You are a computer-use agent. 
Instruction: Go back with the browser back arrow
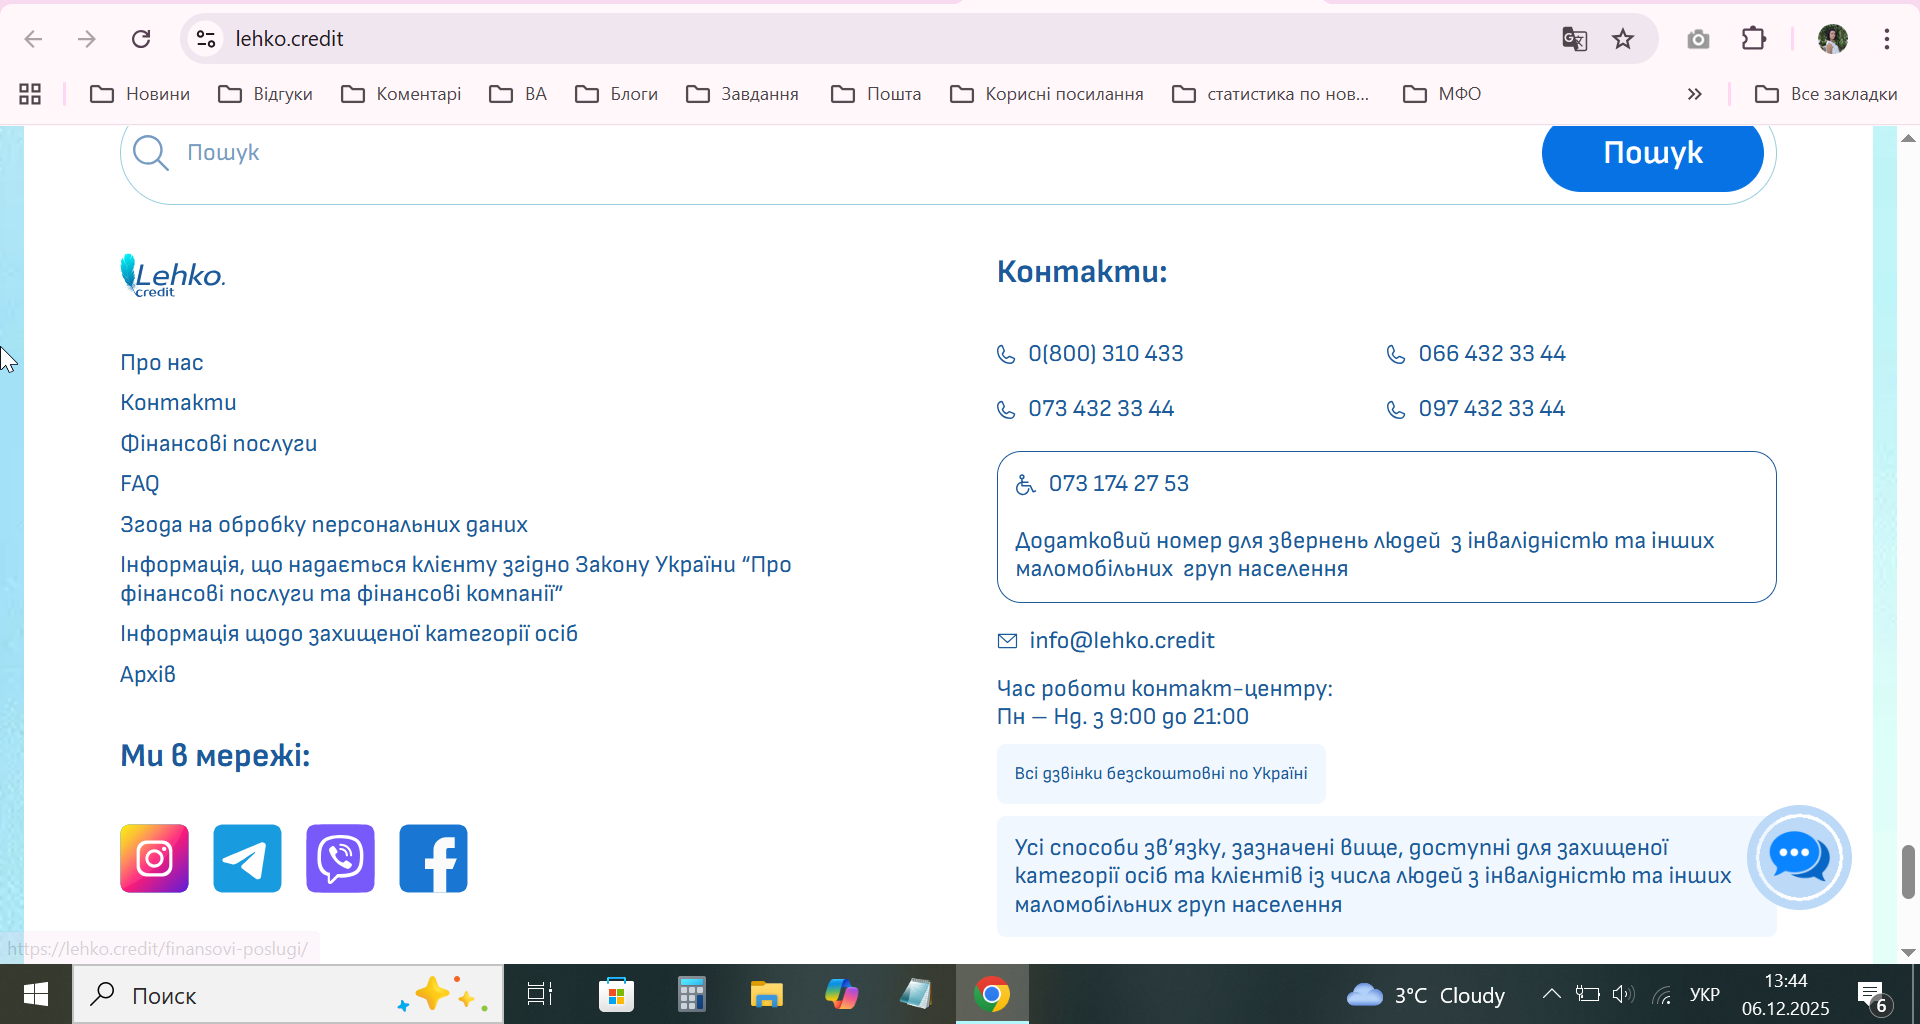pyautogui.click(x=33, y=39)
